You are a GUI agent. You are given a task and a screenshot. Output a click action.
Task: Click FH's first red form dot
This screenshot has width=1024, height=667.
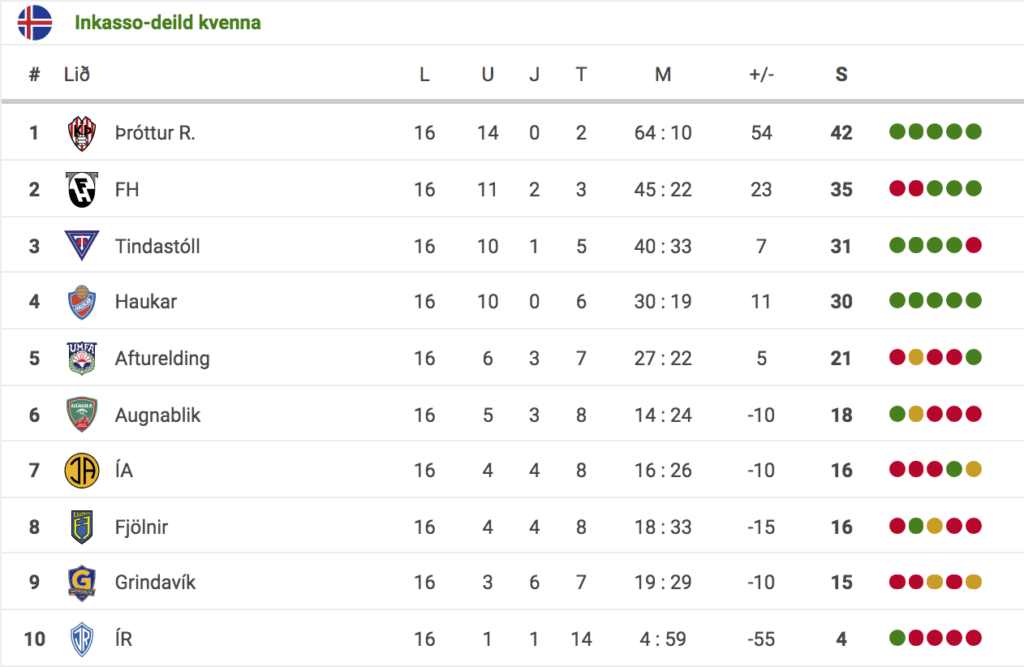897,189
